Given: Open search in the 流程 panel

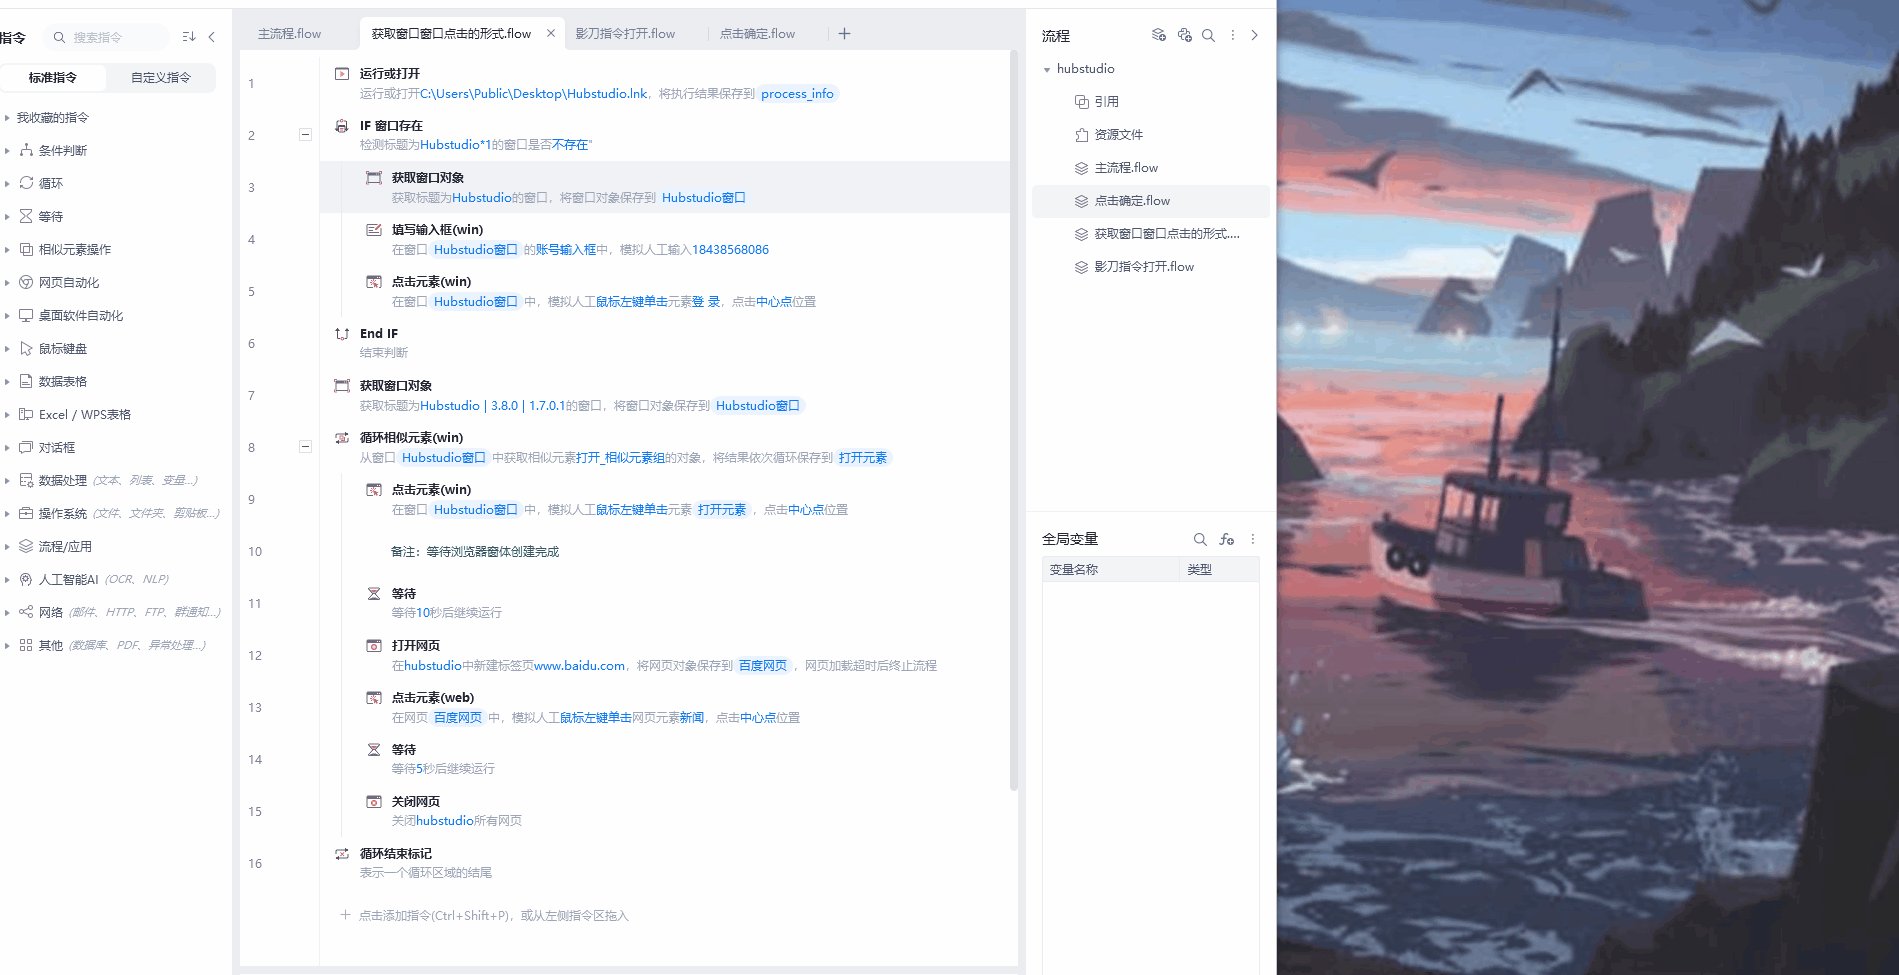Looking at the screenshot, I should (1208, 35).
